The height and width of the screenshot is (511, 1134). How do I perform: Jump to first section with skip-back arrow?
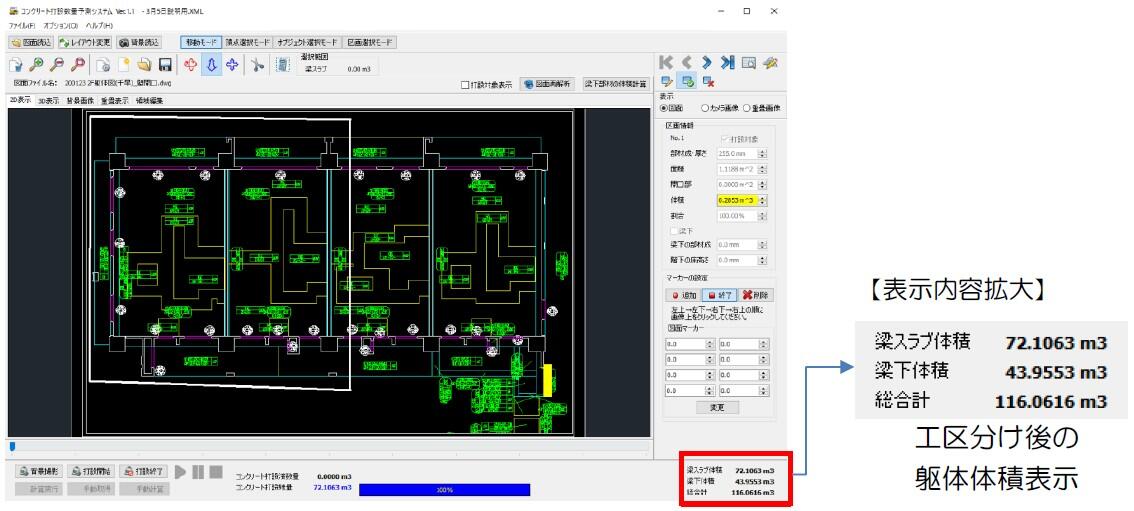tap(665, 63)
